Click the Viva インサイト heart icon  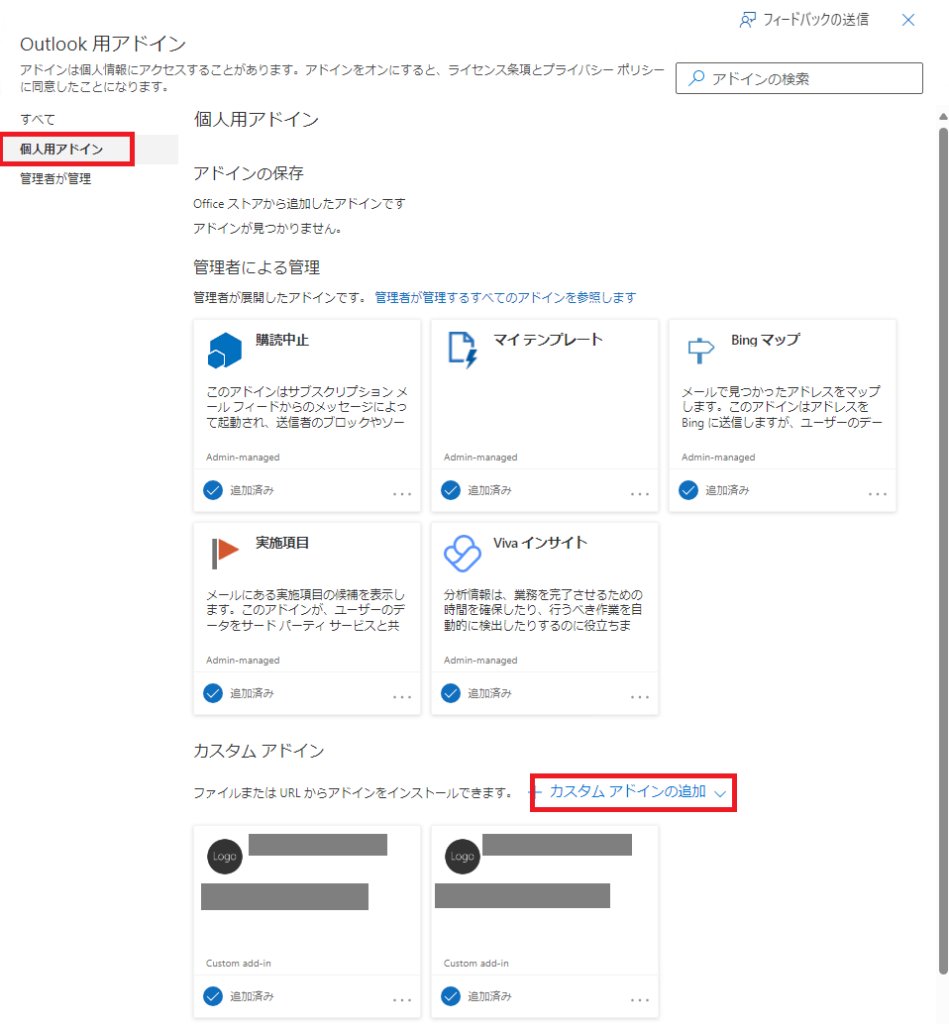point(462,552)
